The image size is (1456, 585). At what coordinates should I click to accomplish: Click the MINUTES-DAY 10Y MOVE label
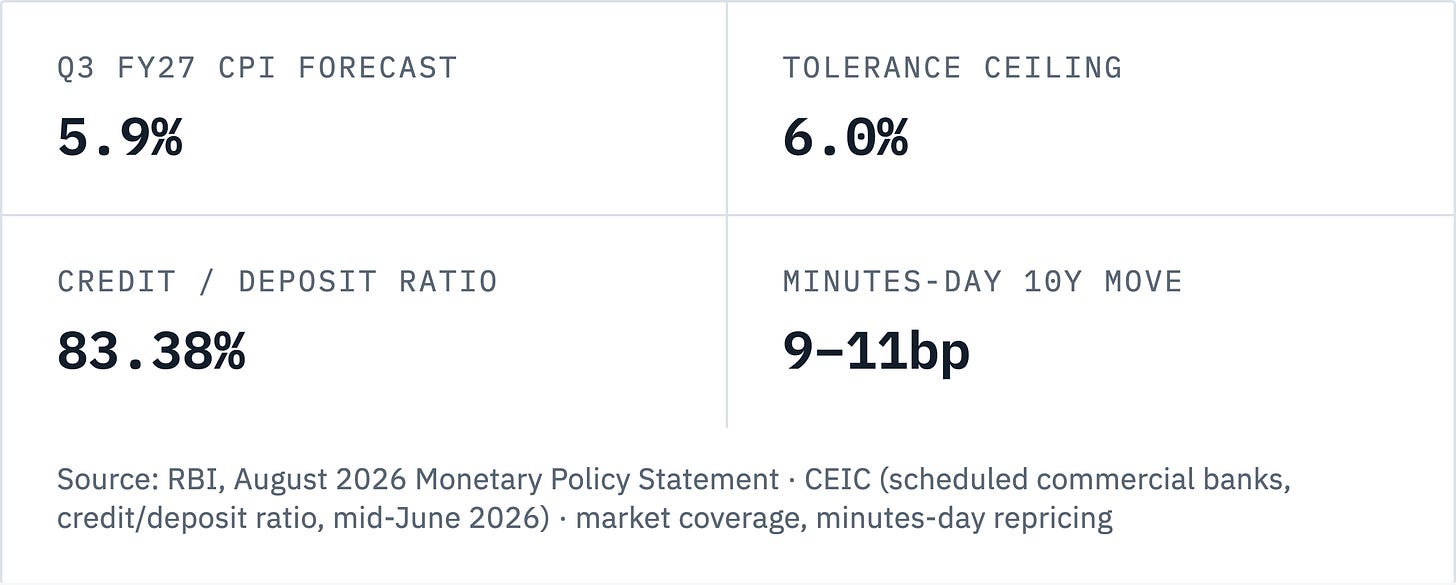click(982, 281)
